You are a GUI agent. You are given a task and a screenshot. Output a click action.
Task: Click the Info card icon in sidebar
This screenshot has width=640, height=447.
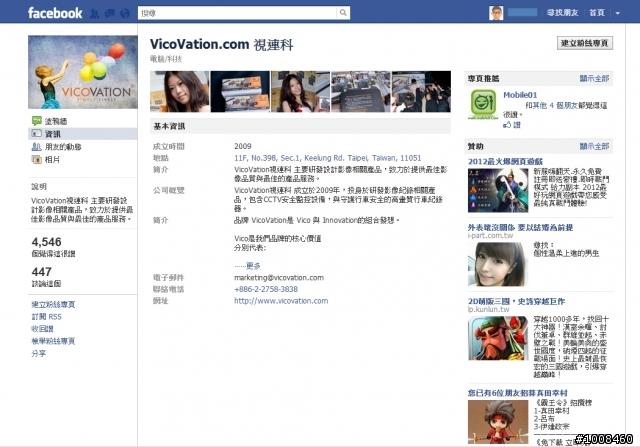pos(36,133)
